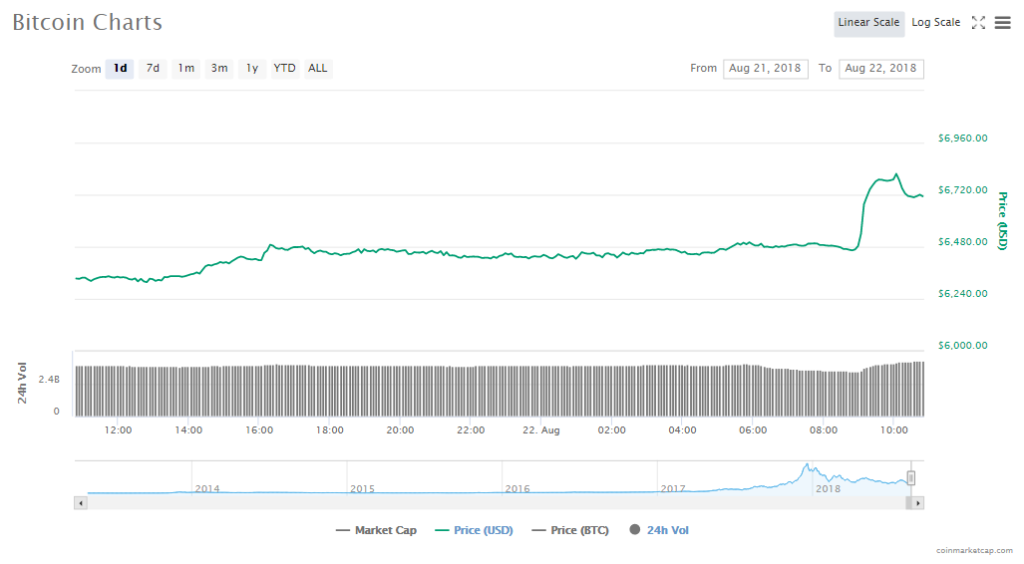Open the chart hamburger context menu
The height and width of the screenshot is (564, 1024).
pos(1002,23)
